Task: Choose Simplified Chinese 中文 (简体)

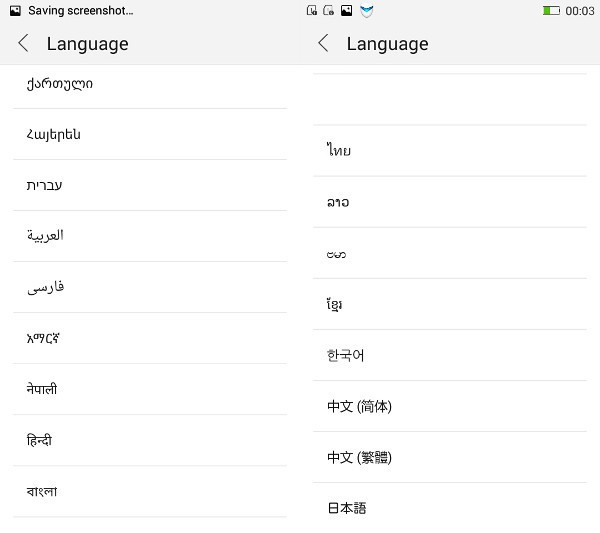Action: [359, 406]
